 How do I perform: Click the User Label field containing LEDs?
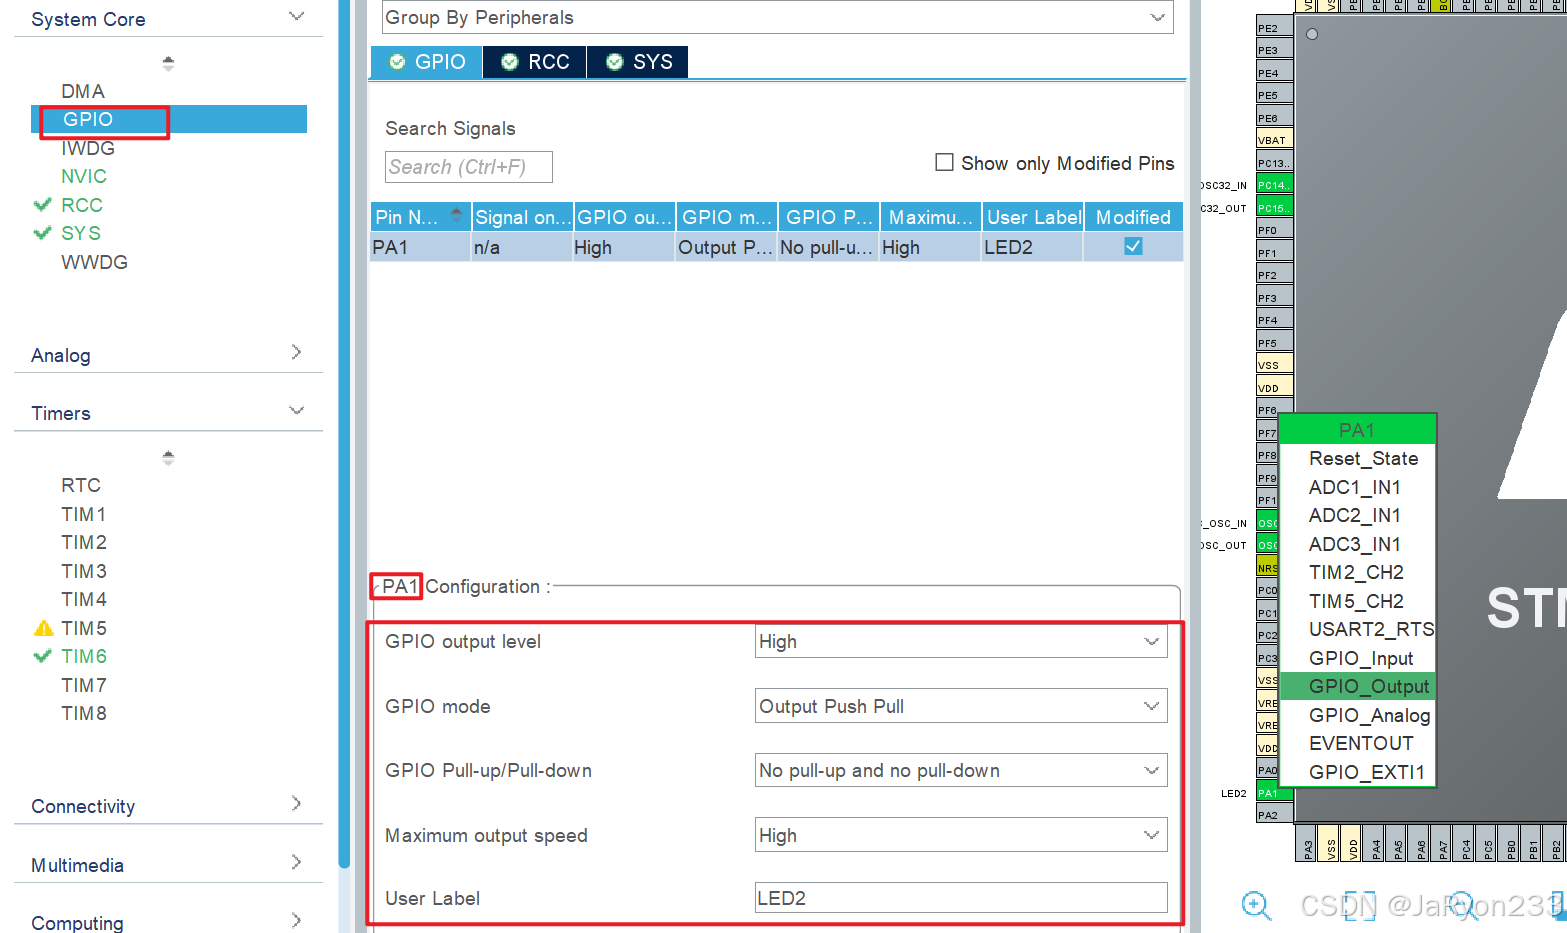point(961,898)
